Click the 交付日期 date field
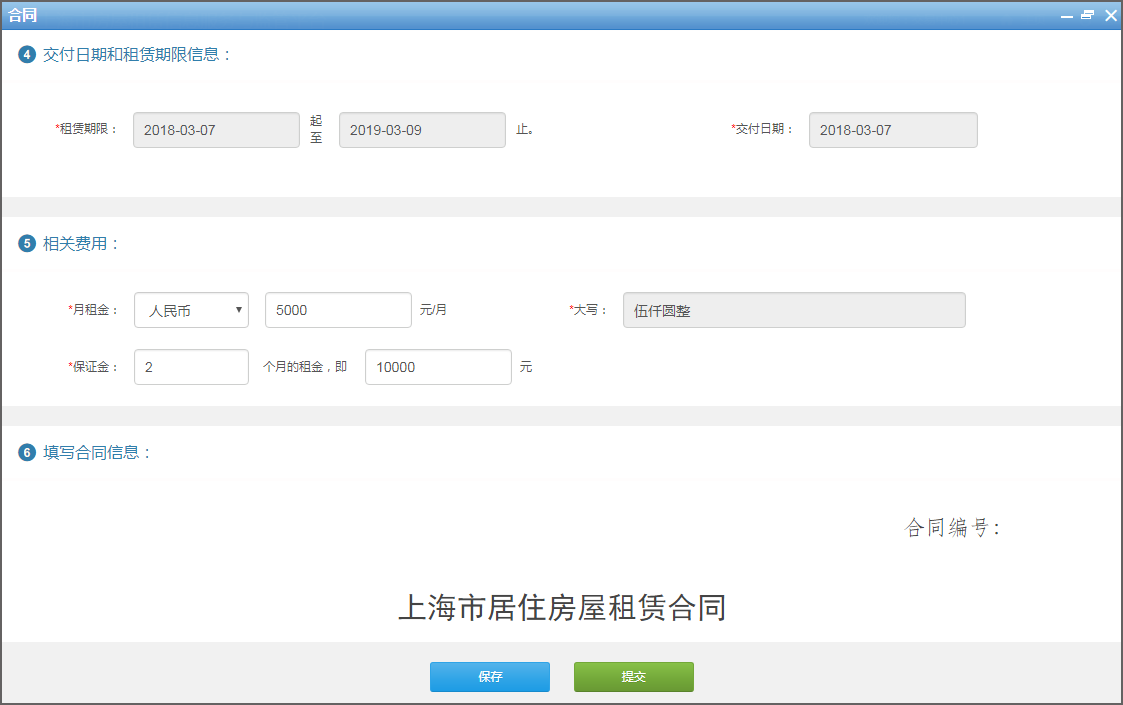Screen dimensions: 1123x705 click(x=893, y=130)
